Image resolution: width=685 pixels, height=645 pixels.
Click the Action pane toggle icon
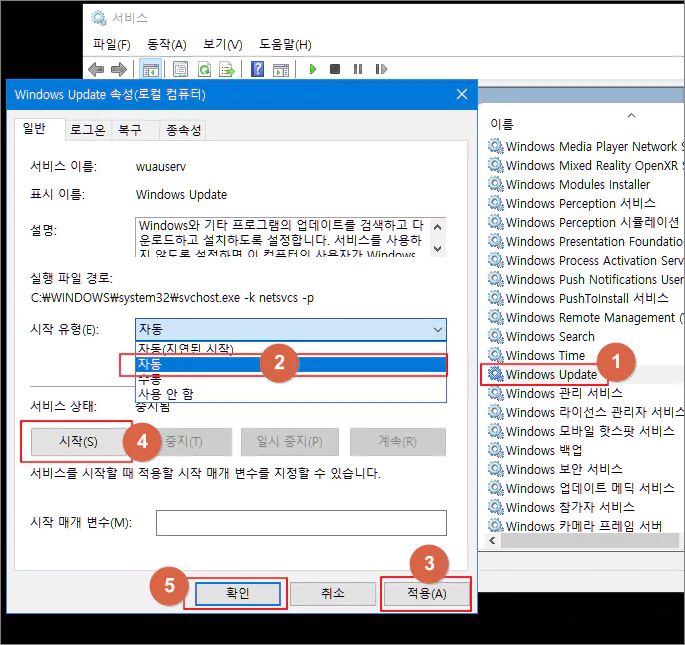[280, 69]
